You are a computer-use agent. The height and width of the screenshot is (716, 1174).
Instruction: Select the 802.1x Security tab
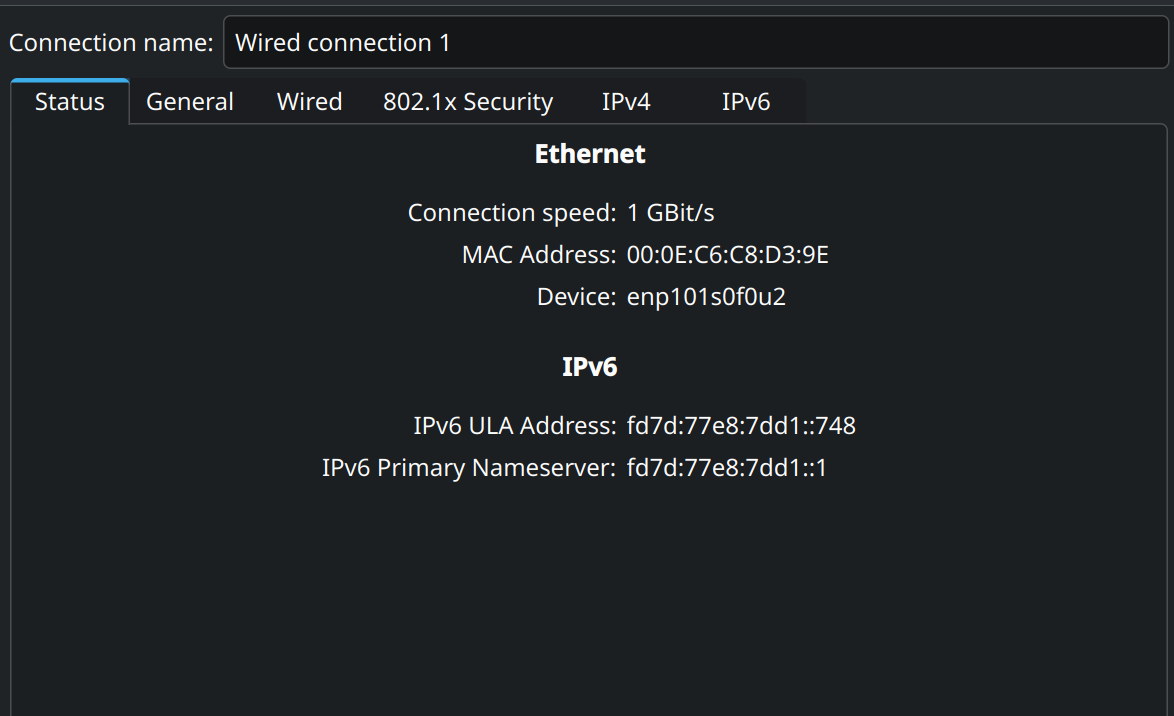click(x=468, y=102)
